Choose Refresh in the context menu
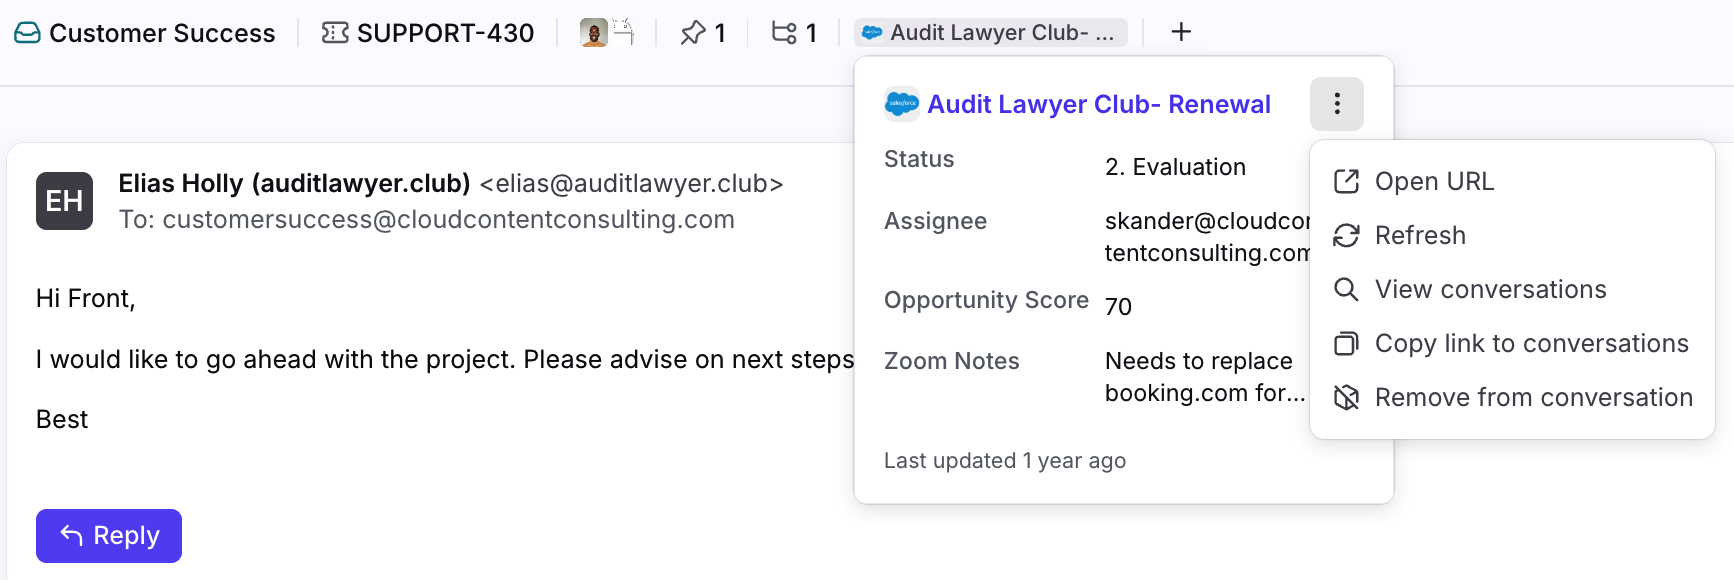 [1419, 235]
